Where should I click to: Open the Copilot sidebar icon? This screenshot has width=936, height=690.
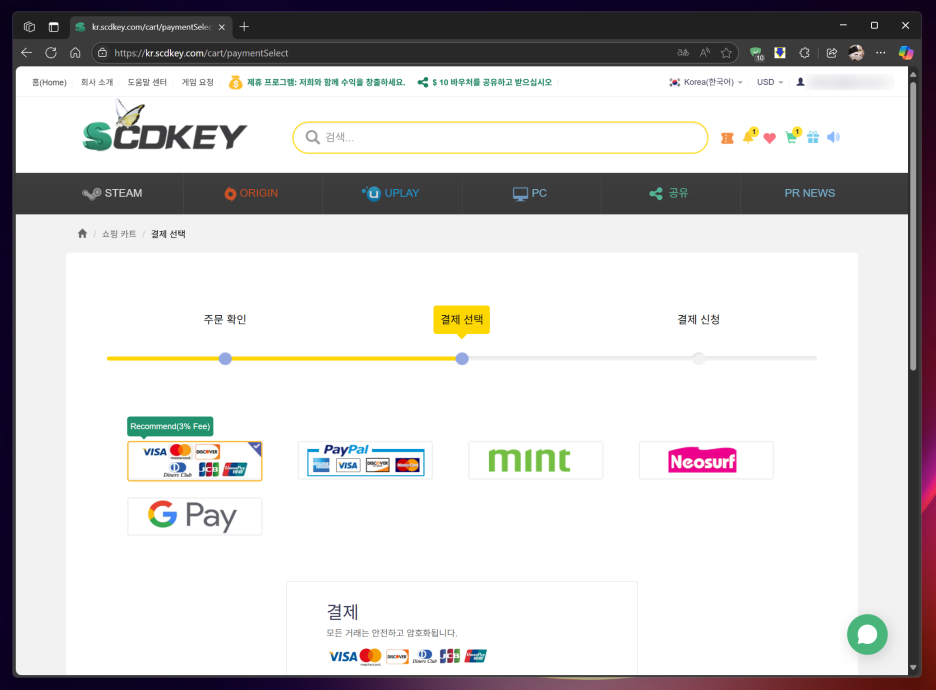tap(906, 53)
